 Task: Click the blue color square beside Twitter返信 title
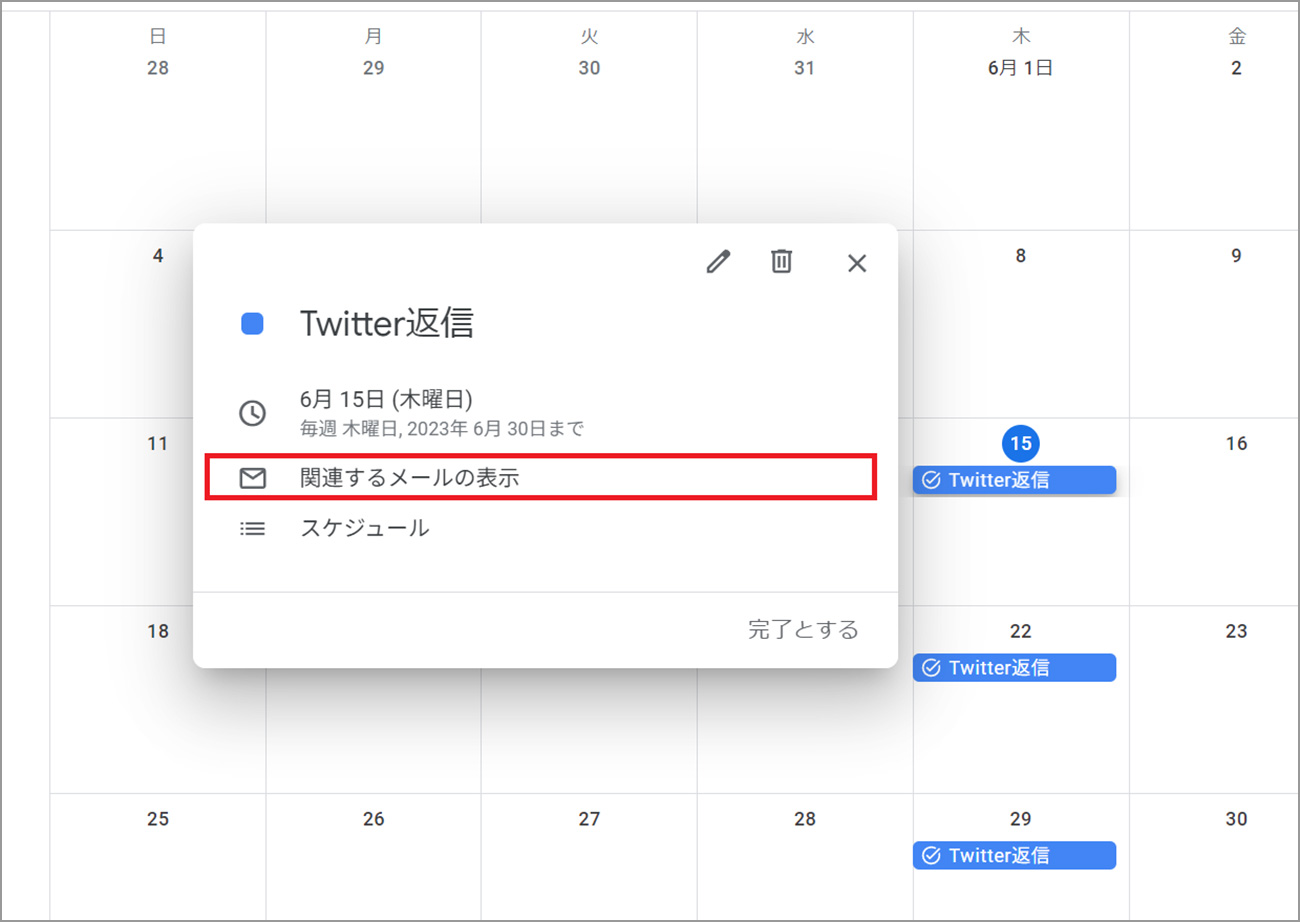tap(252, 324)
